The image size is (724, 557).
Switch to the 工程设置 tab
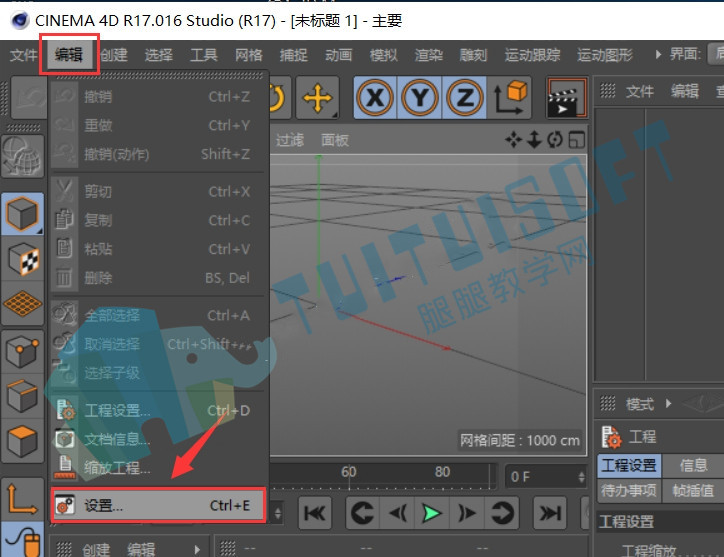pos(629,465)
